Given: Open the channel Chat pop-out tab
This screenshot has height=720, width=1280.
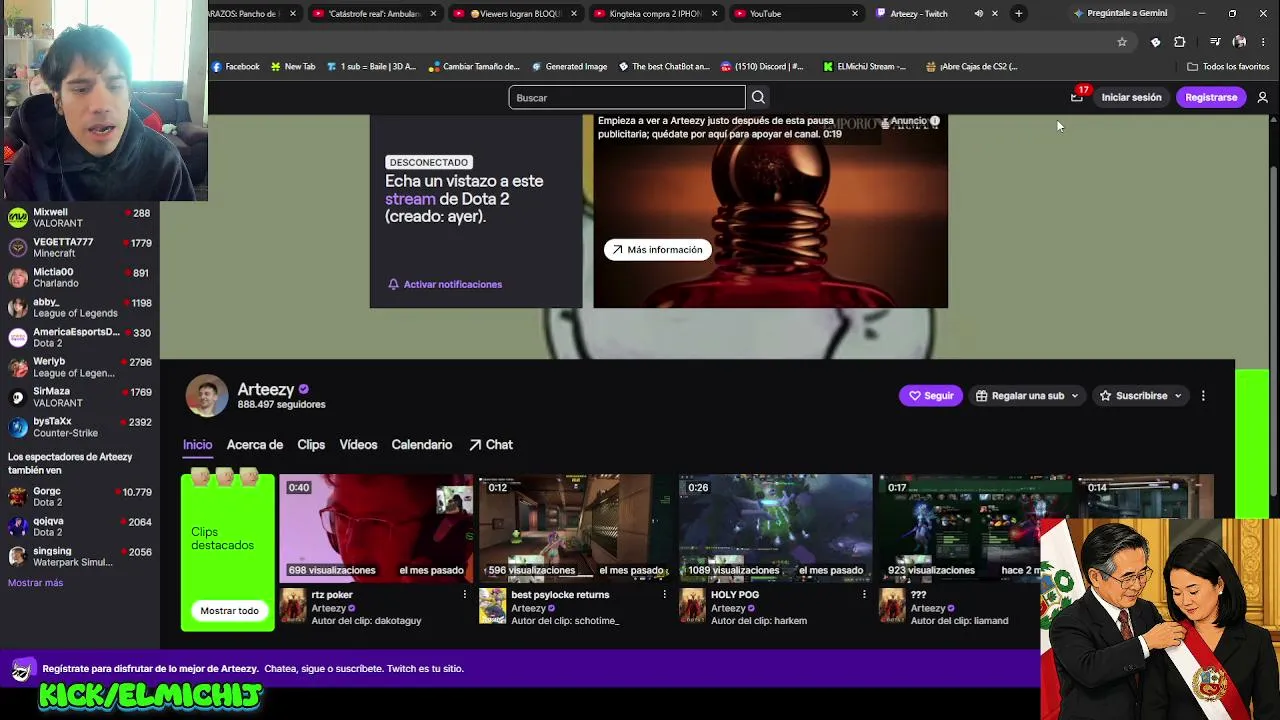Looking at the screenshot, I should pos(490,445).
